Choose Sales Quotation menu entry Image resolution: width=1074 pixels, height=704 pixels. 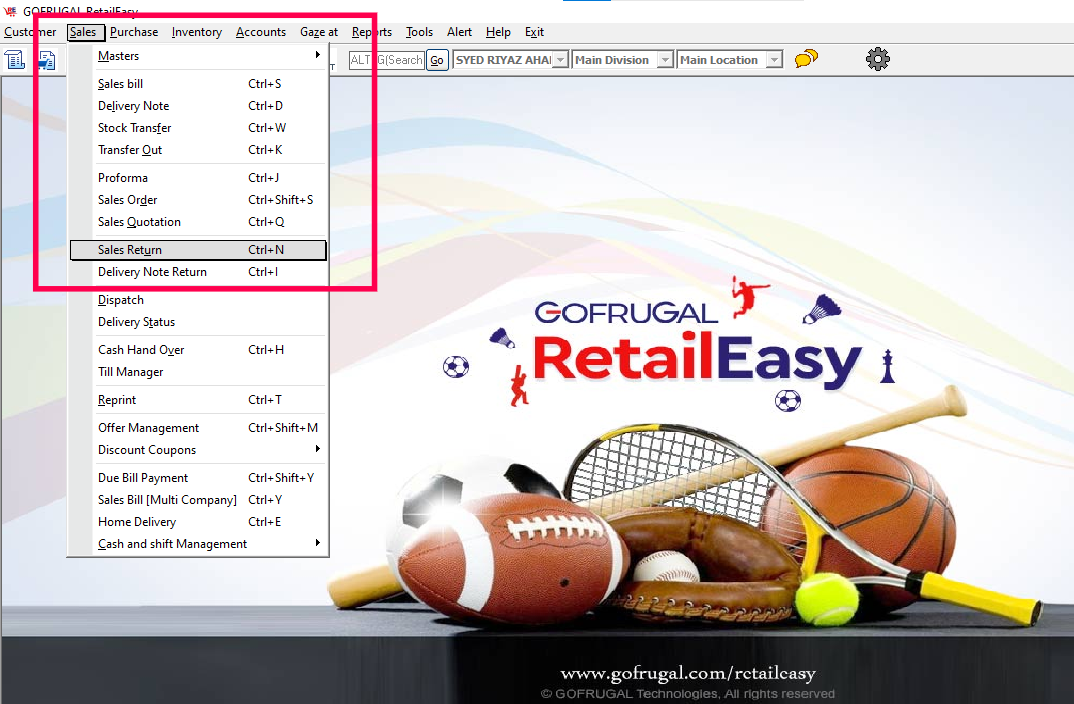(x=198, y=222)
